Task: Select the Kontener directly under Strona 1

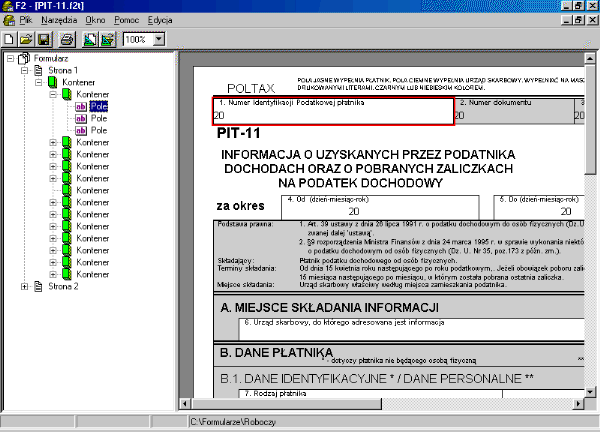Action: pyautogui.click(x=78, y=82)
